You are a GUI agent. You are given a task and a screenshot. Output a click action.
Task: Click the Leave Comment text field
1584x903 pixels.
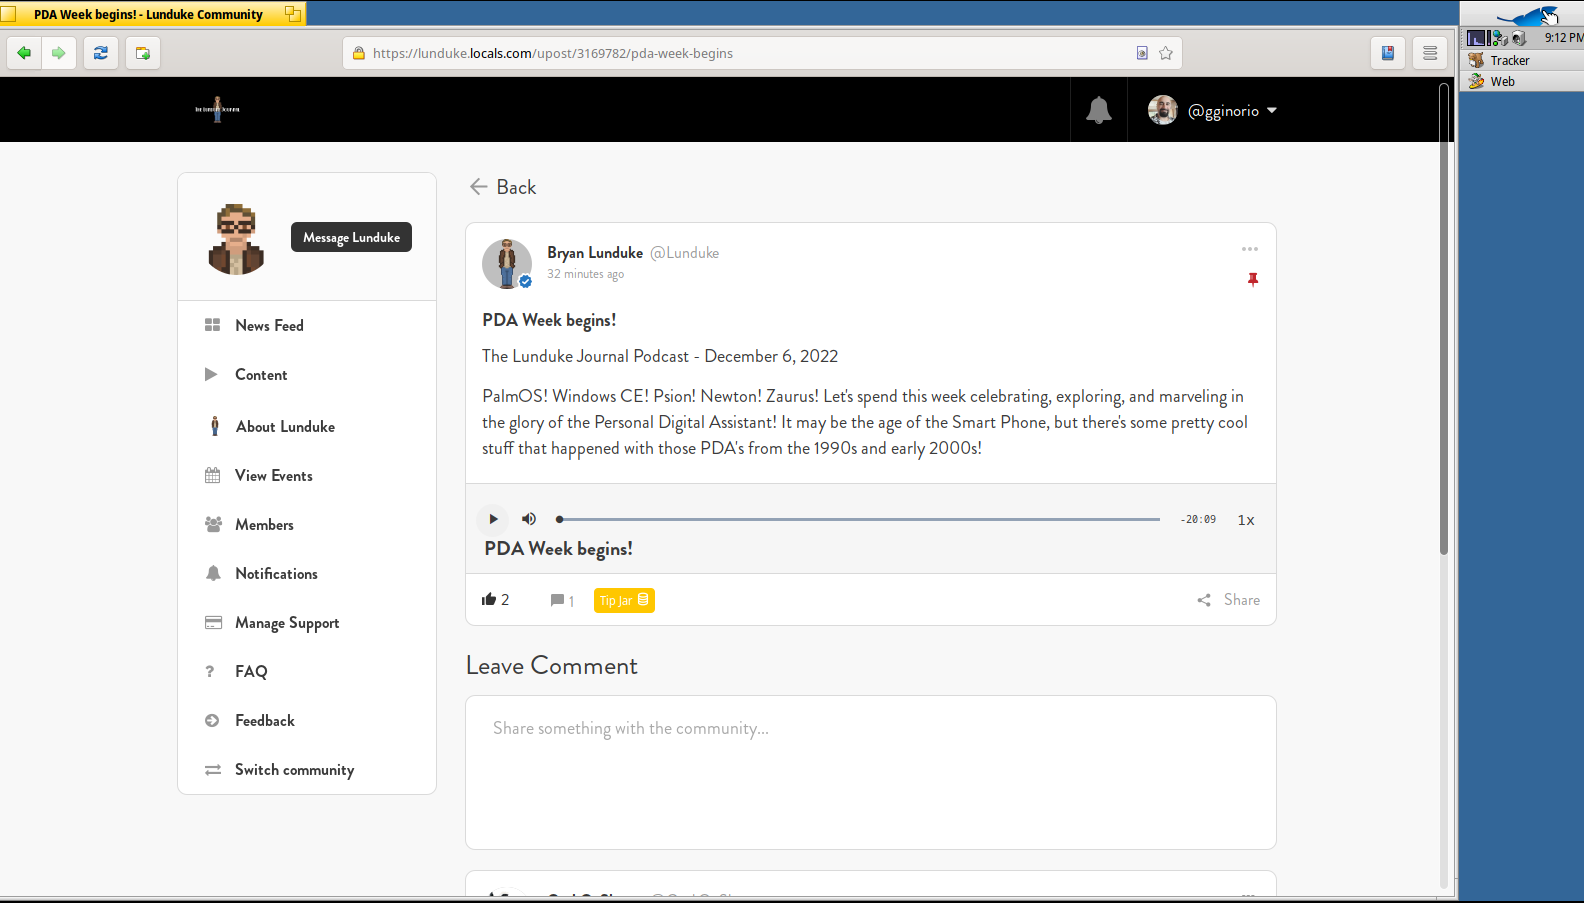(x=871, y=772)
